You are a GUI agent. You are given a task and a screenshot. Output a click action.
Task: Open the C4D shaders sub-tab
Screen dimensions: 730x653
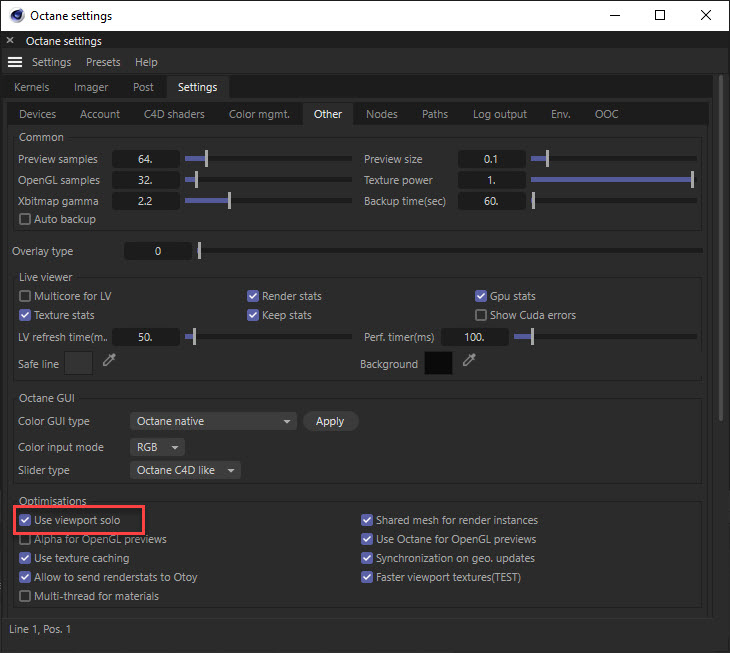174,114
